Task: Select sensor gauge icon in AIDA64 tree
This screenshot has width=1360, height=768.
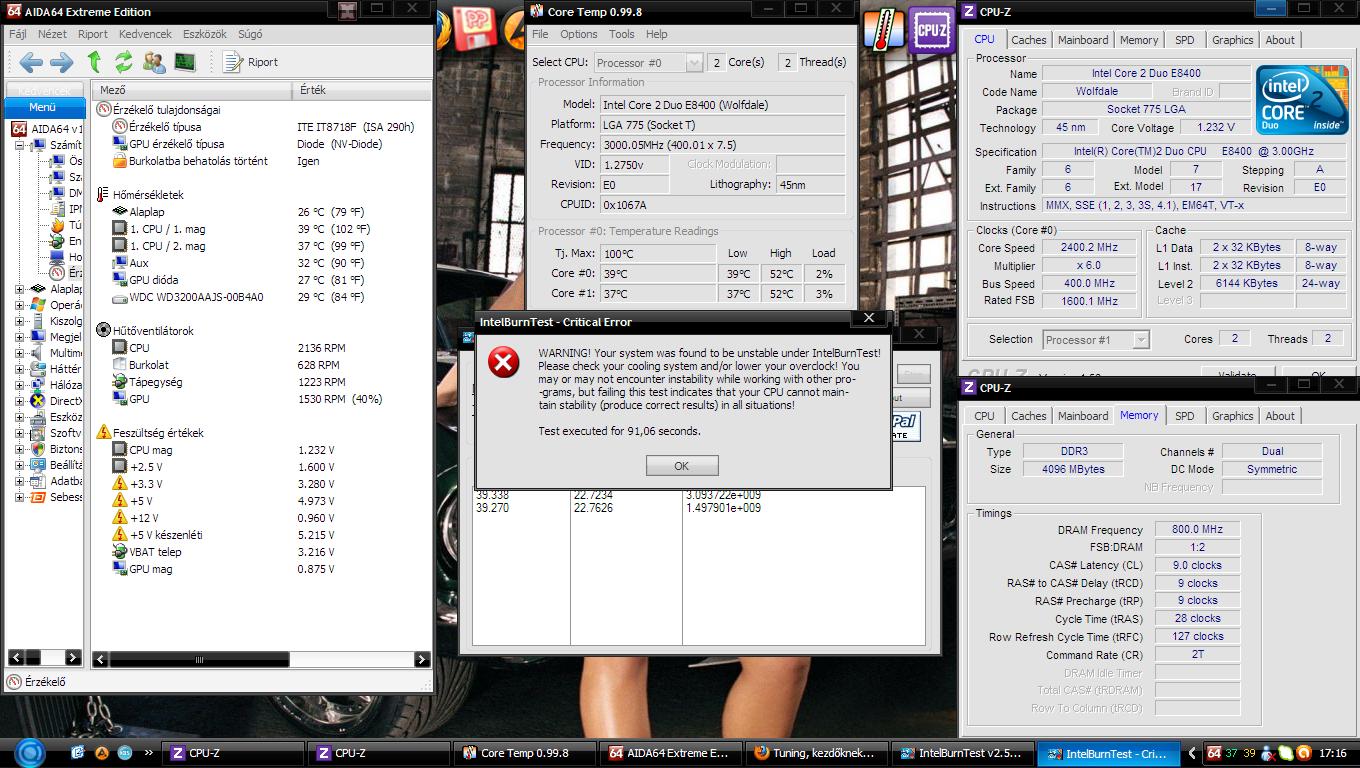Action: pos(57,272)
